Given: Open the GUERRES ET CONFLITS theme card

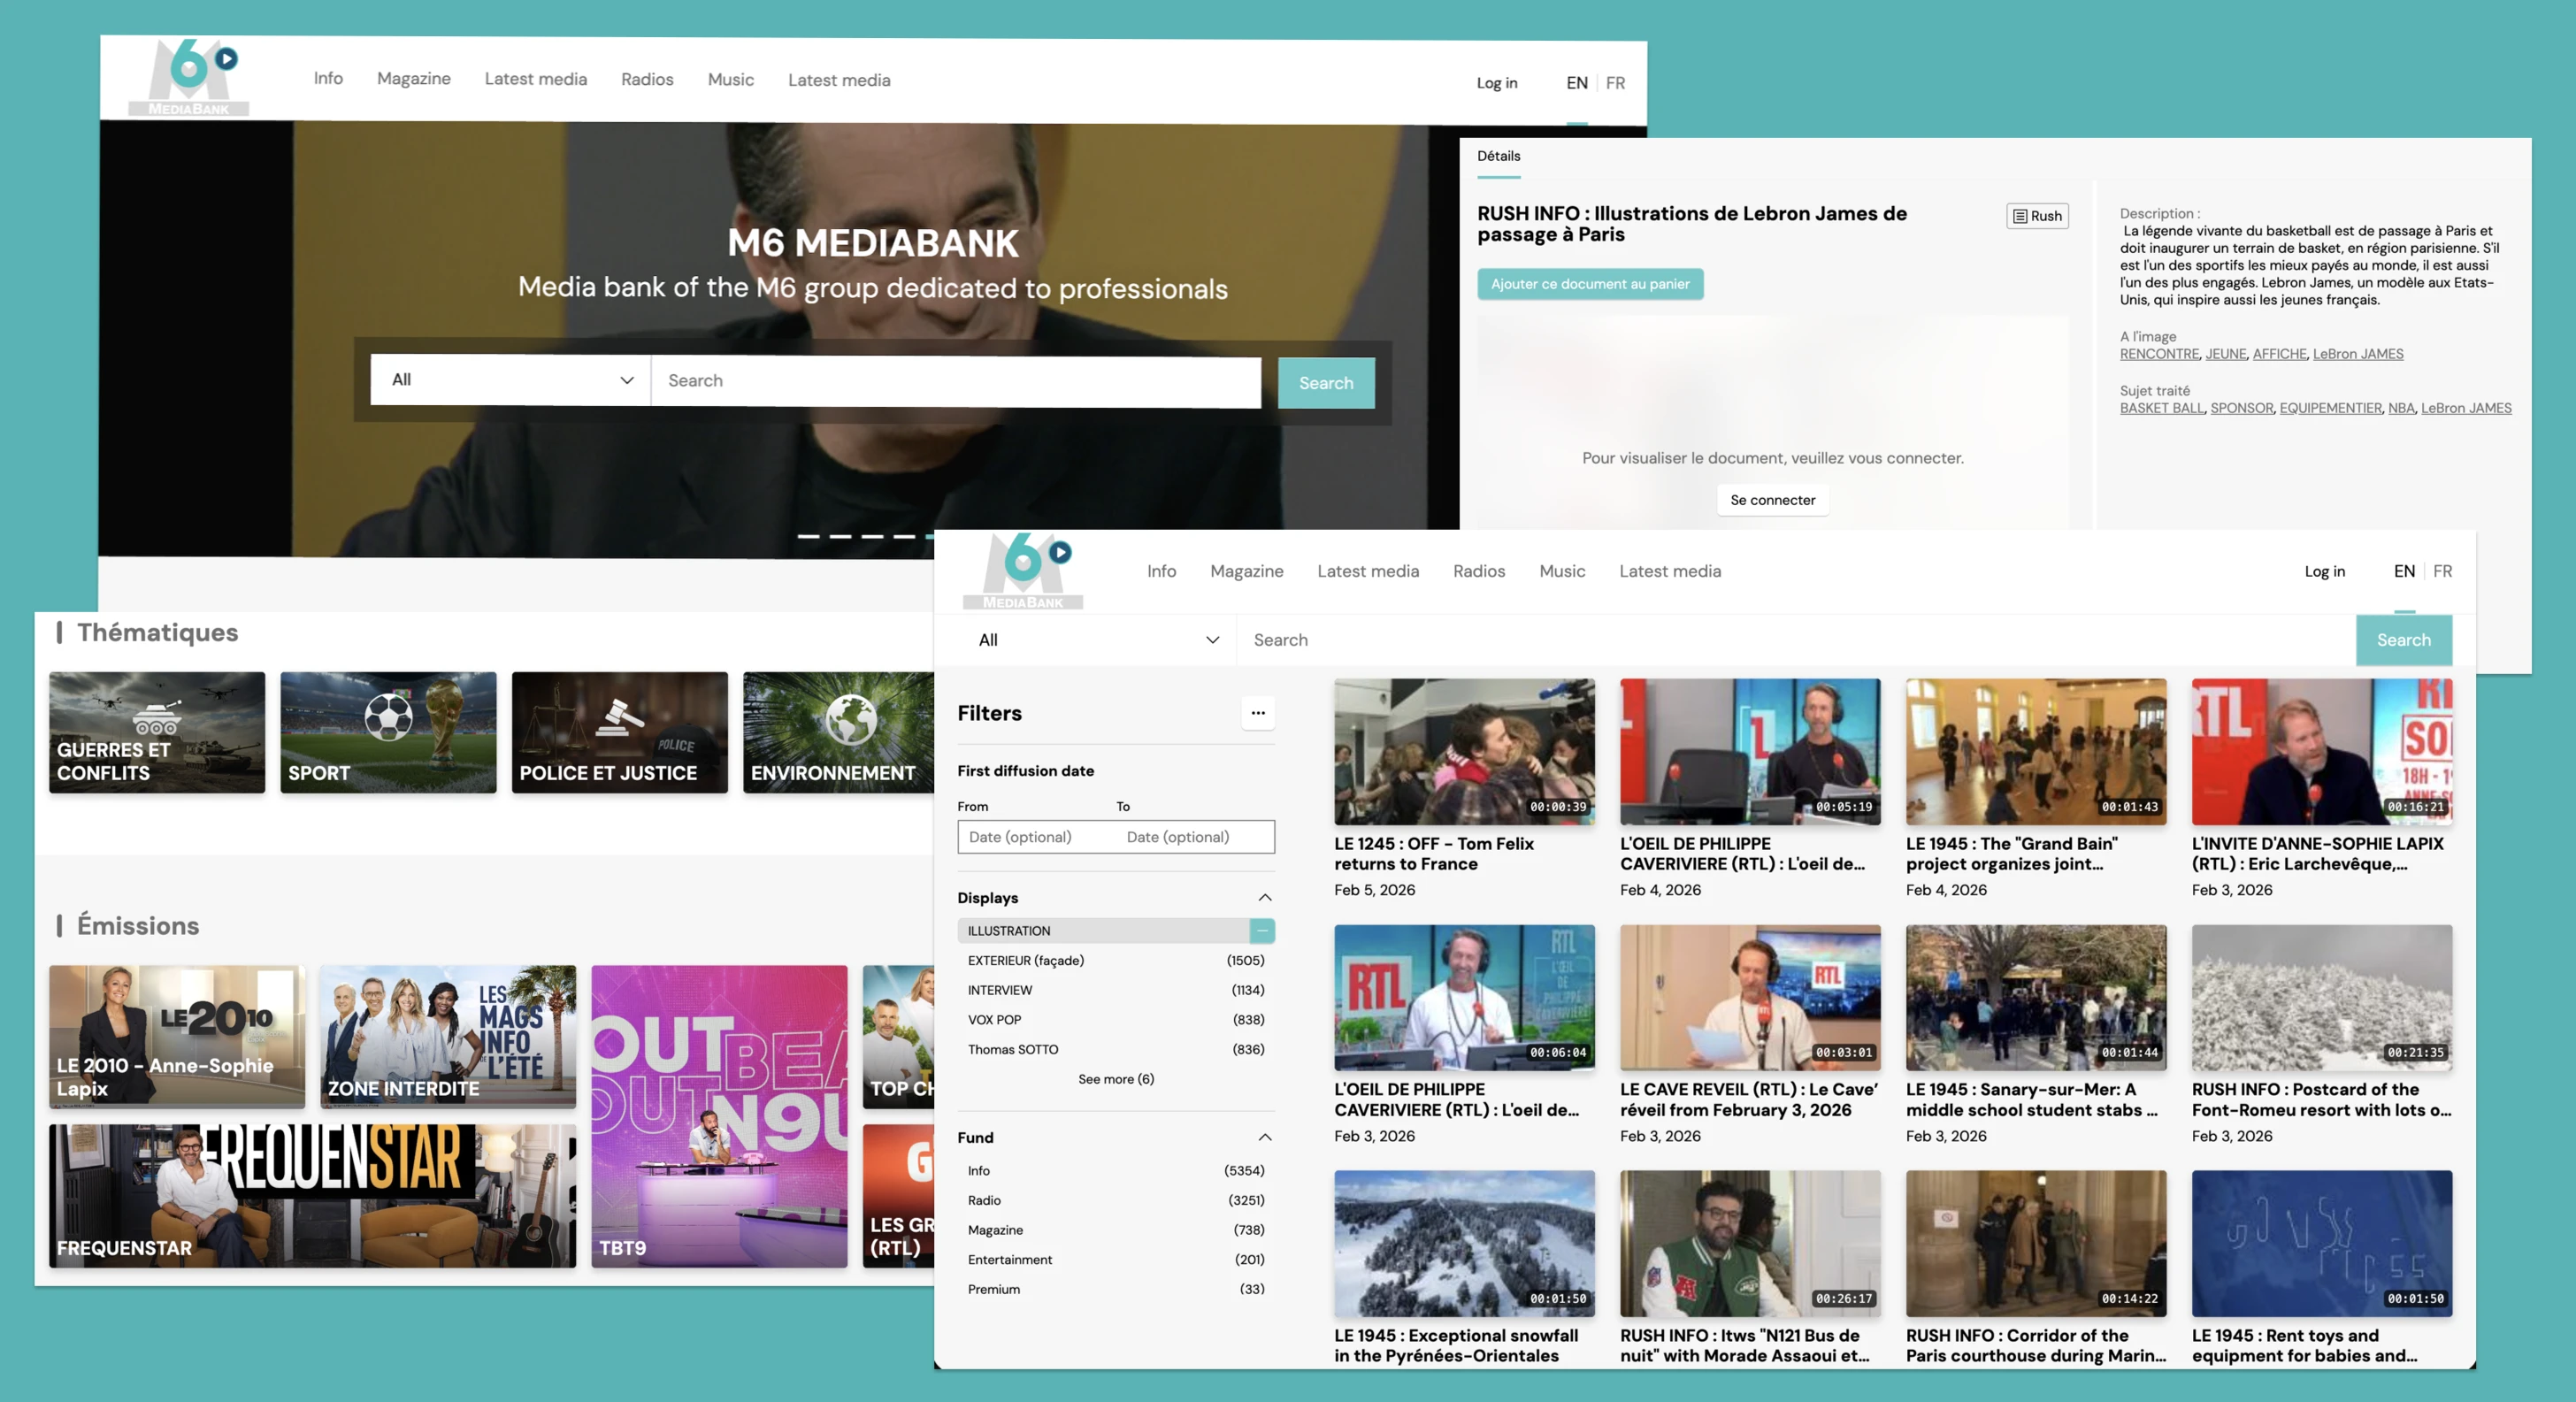Looking at the screenshot, I should pos(157,733).
